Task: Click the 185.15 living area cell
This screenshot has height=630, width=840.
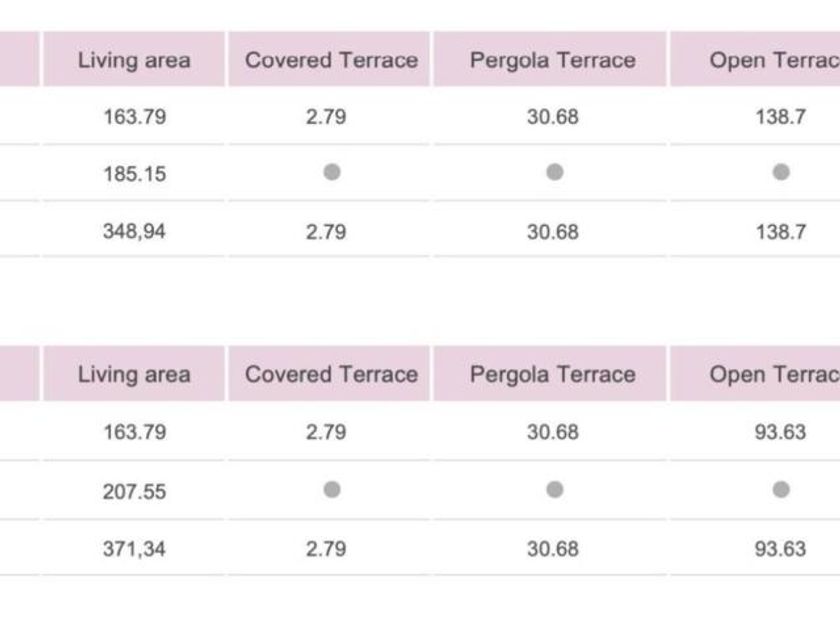Action: [x=134, y=174]
